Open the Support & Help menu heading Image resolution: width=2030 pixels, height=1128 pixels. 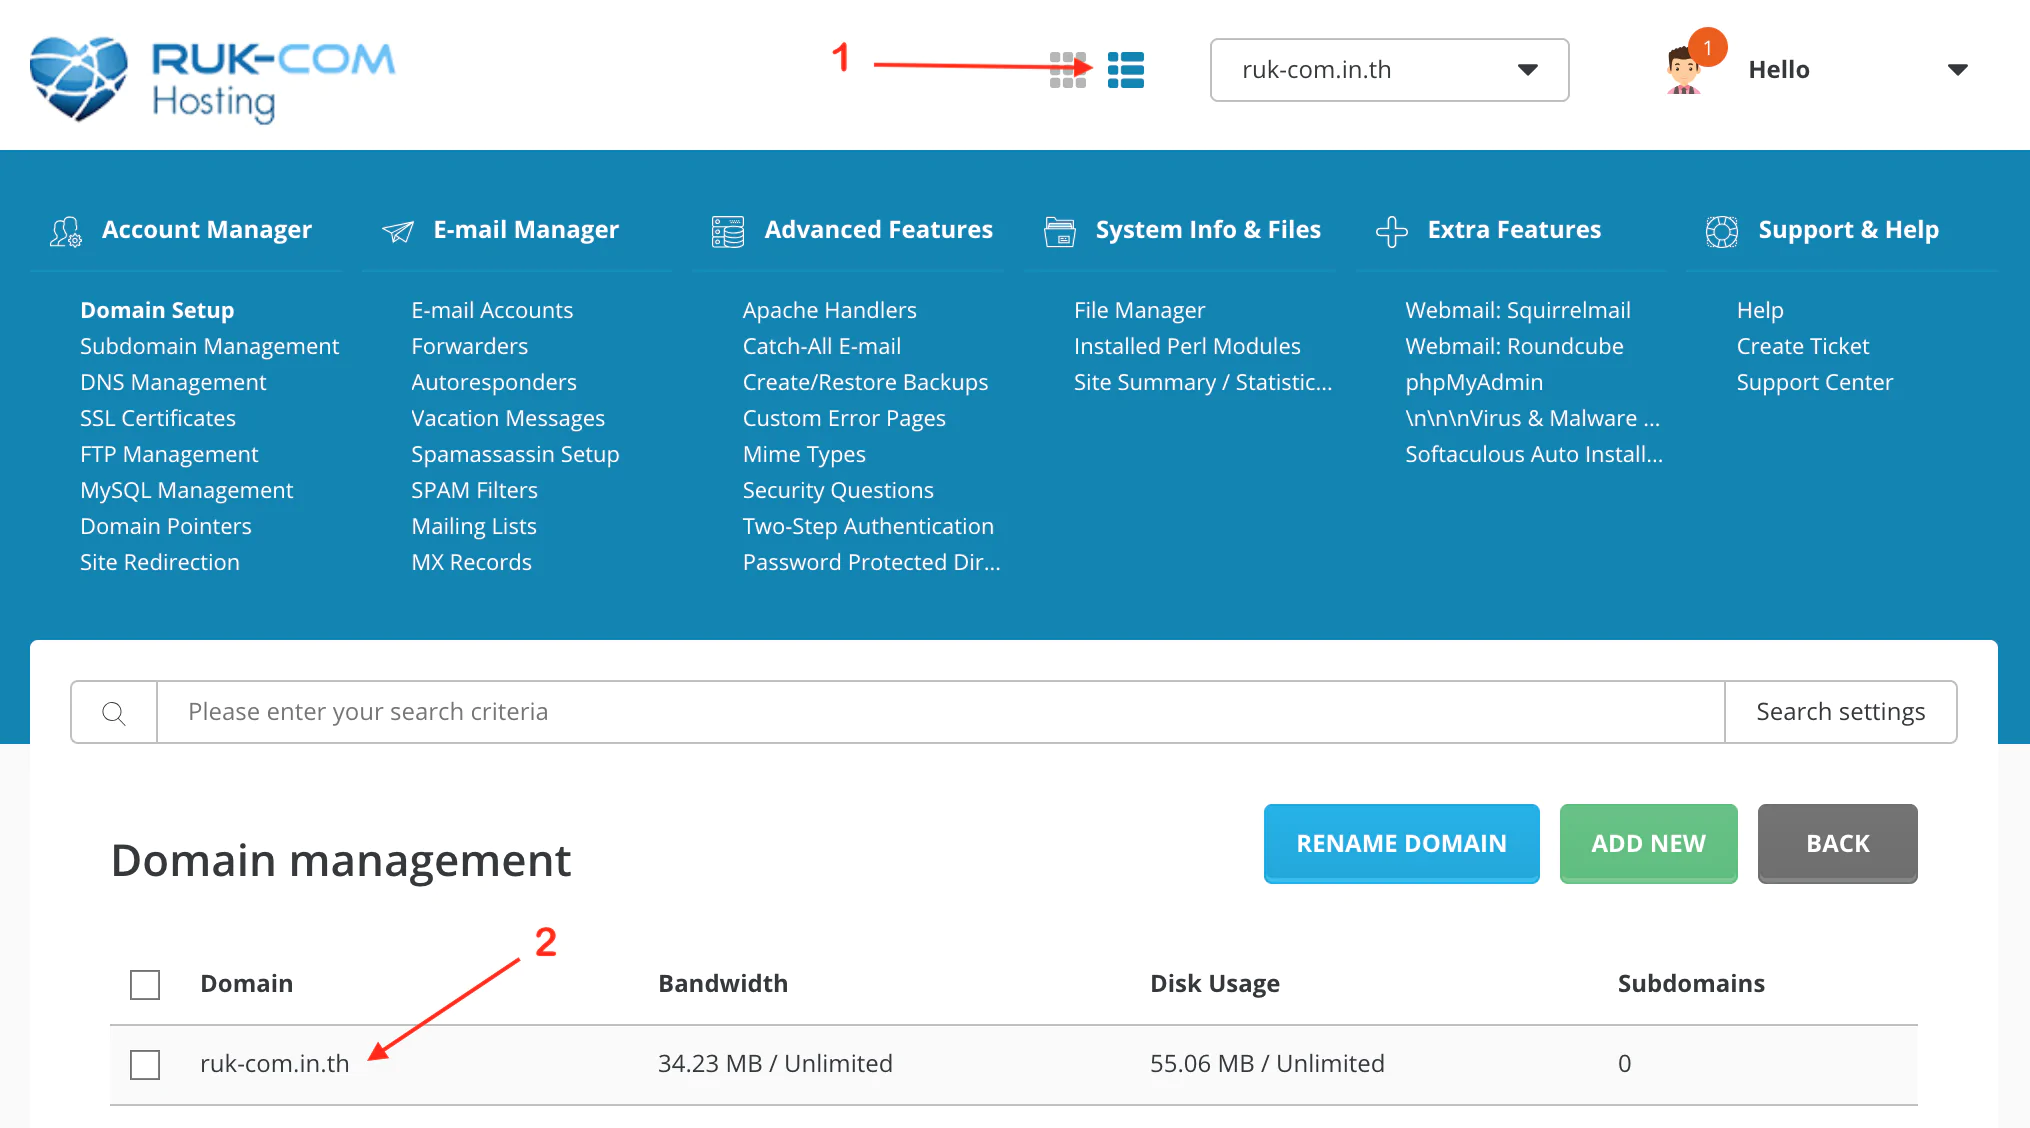click(1848, 230)
